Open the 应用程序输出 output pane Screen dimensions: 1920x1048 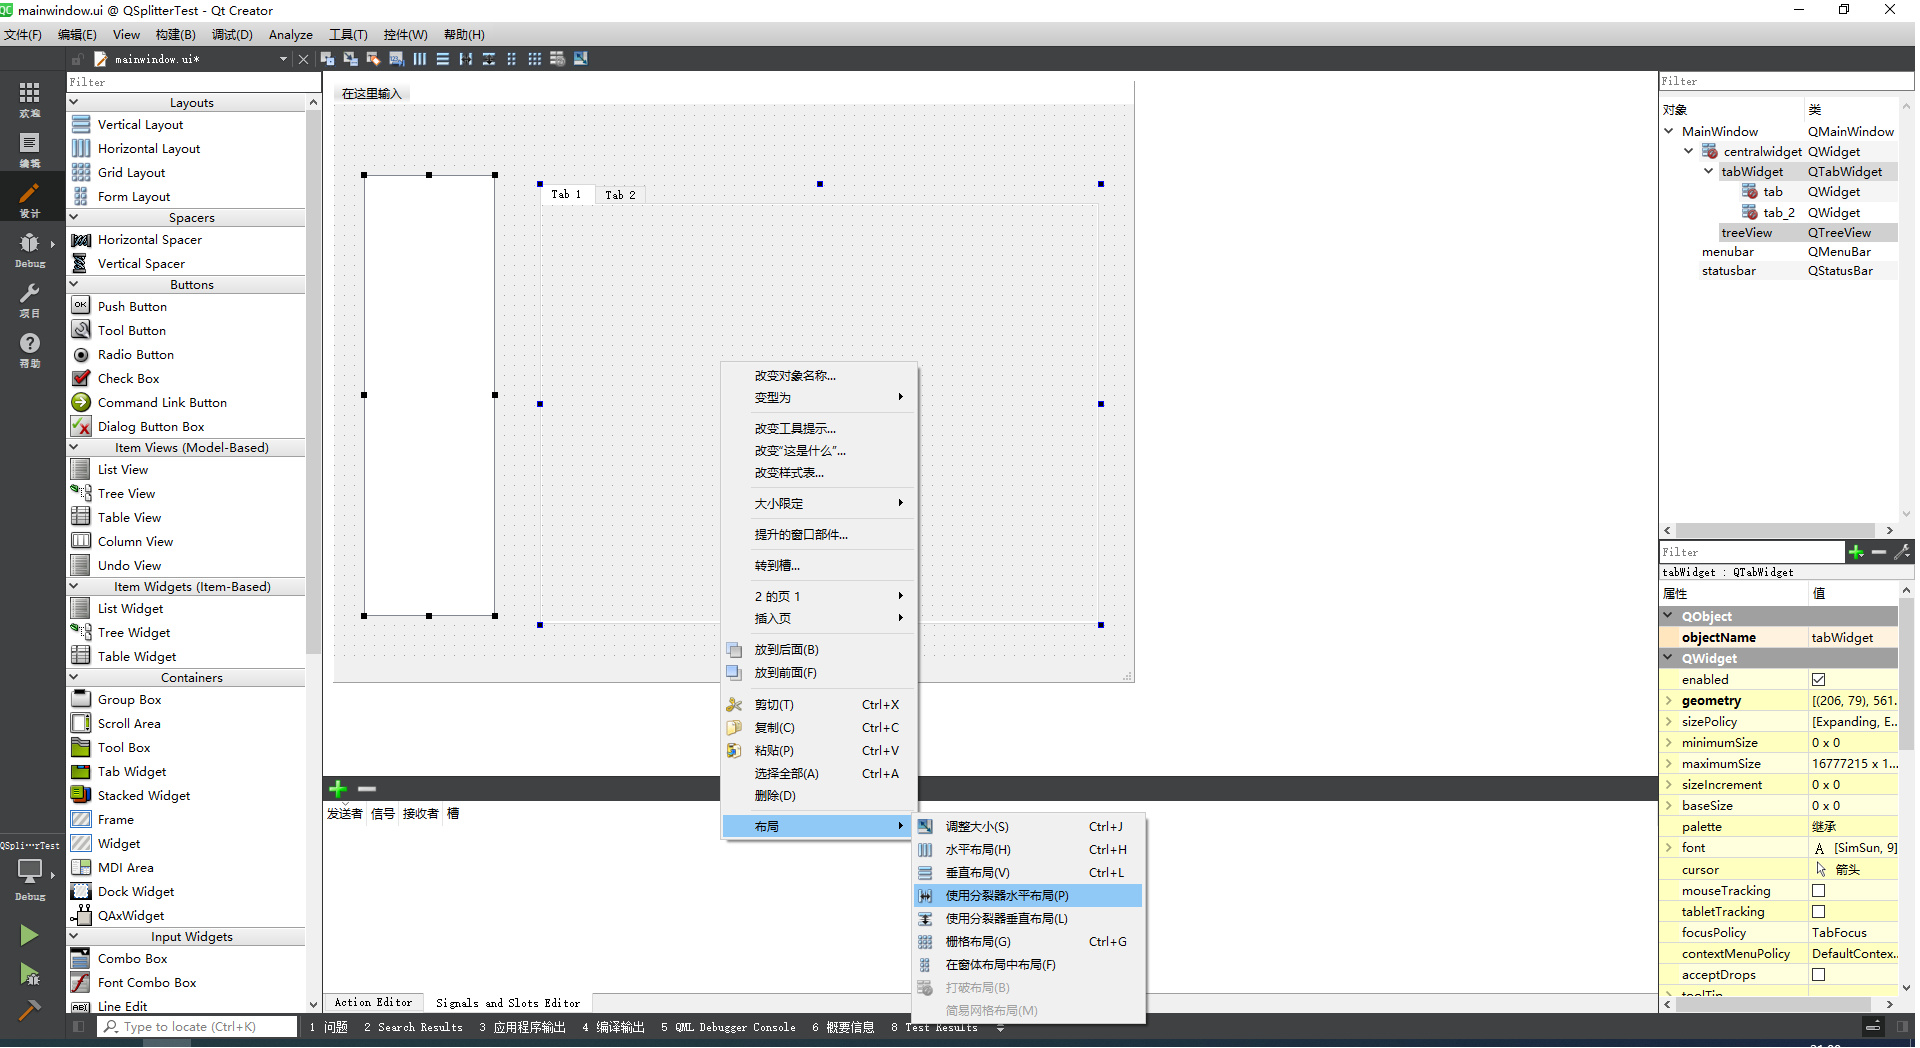tap(522, 1027)
